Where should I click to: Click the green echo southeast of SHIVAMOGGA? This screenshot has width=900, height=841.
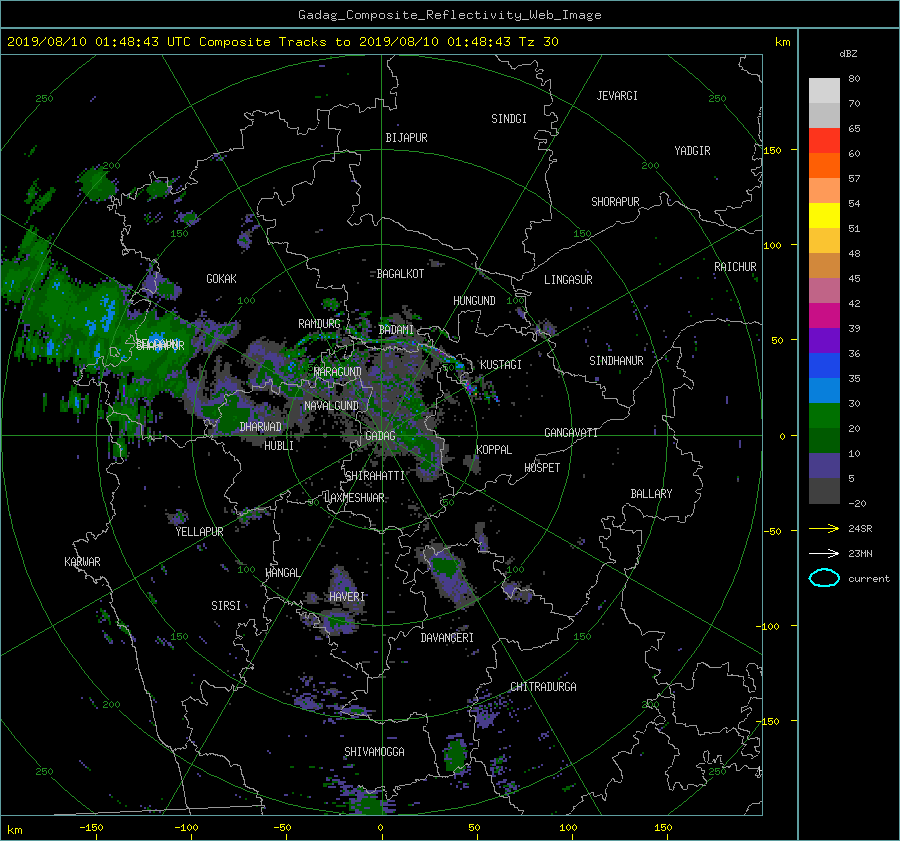coord(456,754)
